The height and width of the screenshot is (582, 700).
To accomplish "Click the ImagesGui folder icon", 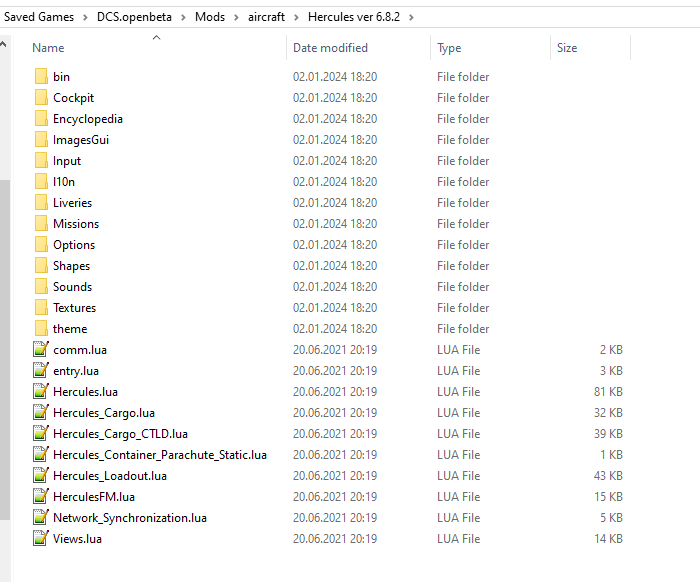I will click(41, 139).
